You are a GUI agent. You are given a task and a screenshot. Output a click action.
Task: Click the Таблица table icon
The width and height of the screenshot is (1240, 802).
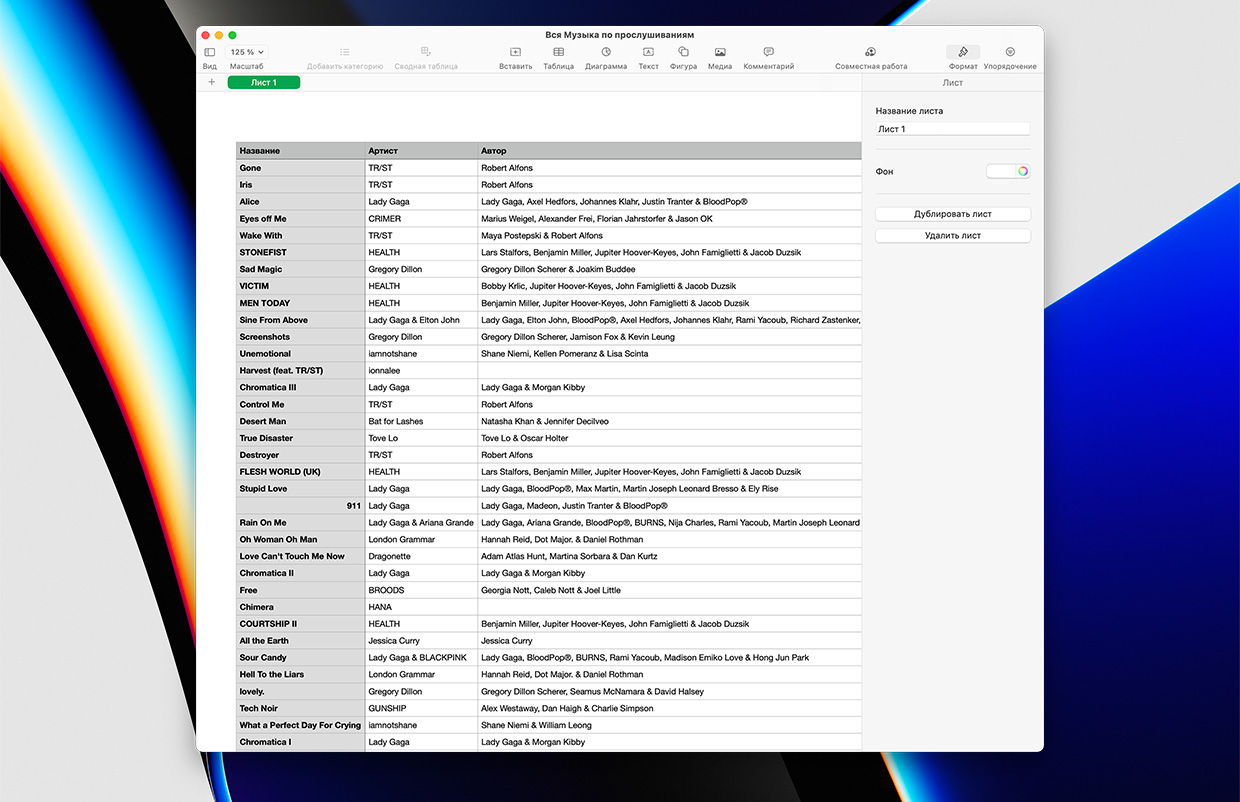[558, 51]
